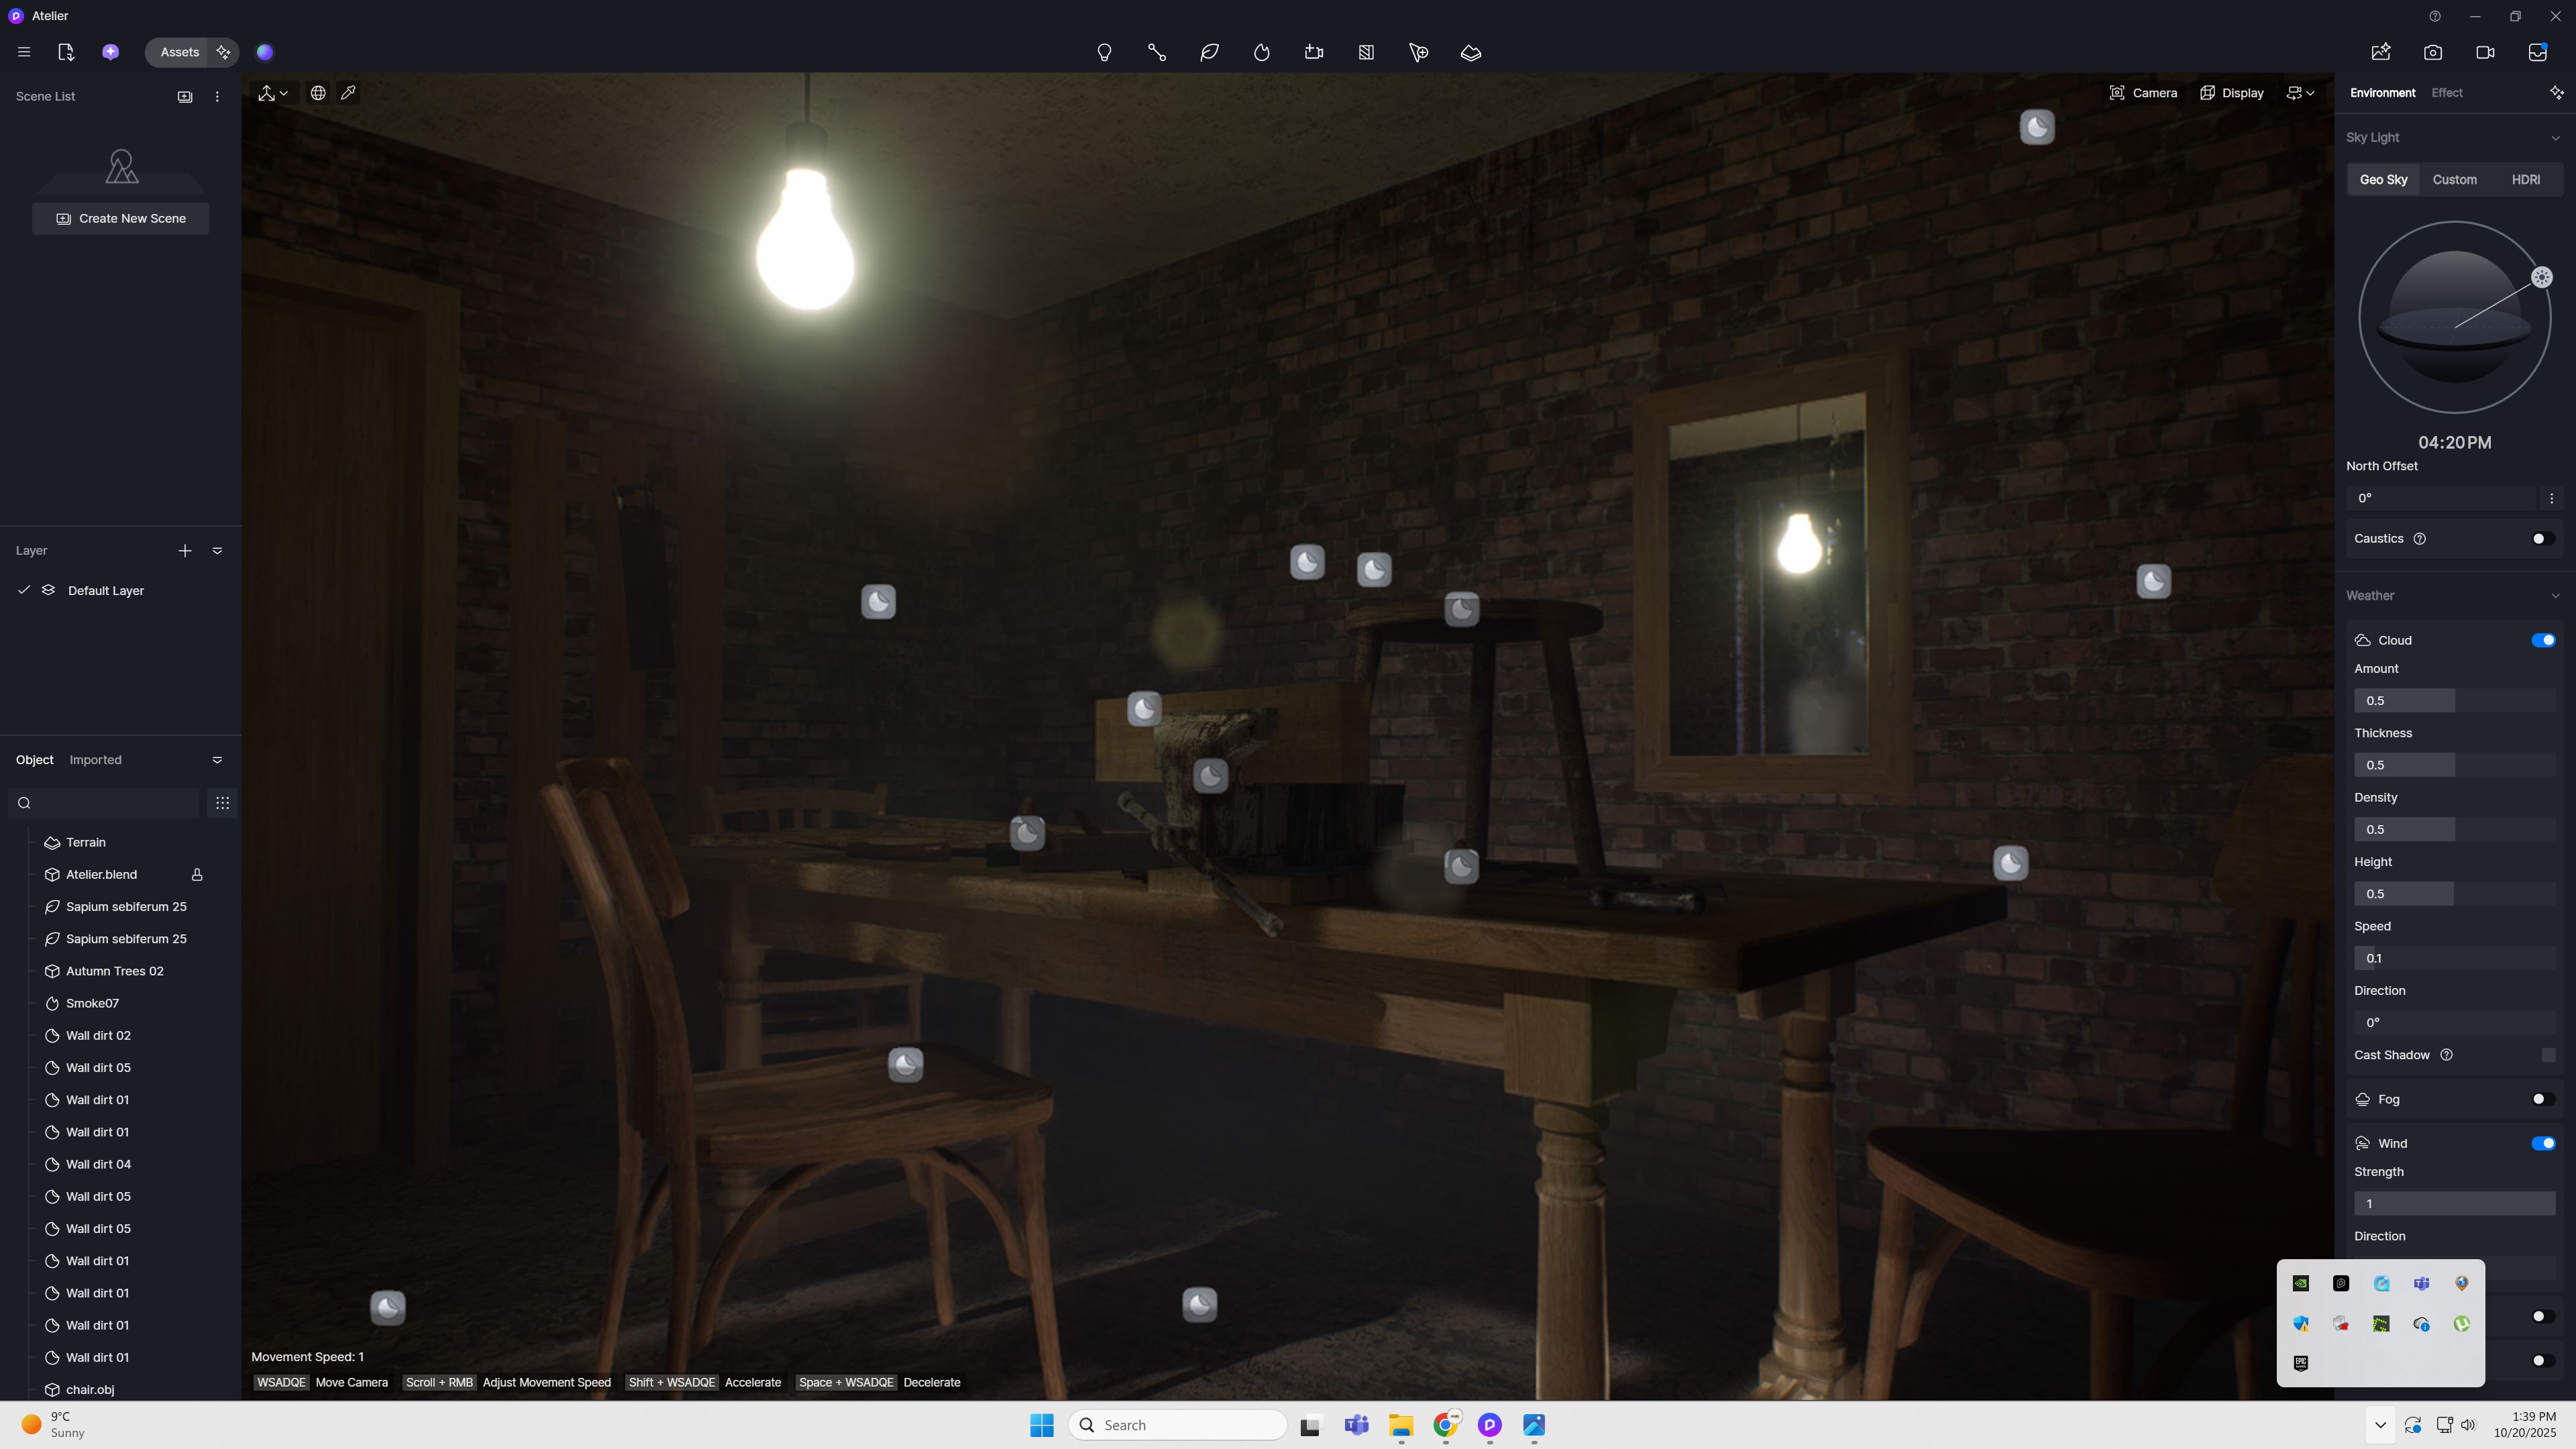Click the add scene icon beside Scene List
This screenshot has width=2576, height=1449.
(185, 97)
